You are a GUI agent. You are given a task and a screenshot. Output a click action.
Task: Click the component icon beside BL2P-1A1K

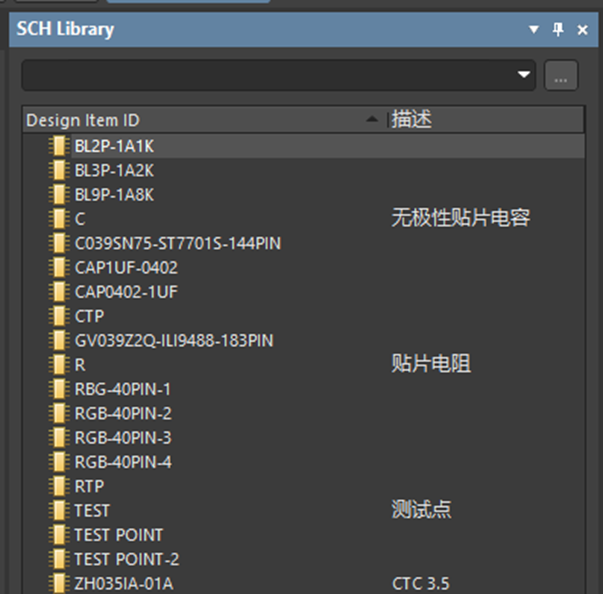click(x=59, y=146)
